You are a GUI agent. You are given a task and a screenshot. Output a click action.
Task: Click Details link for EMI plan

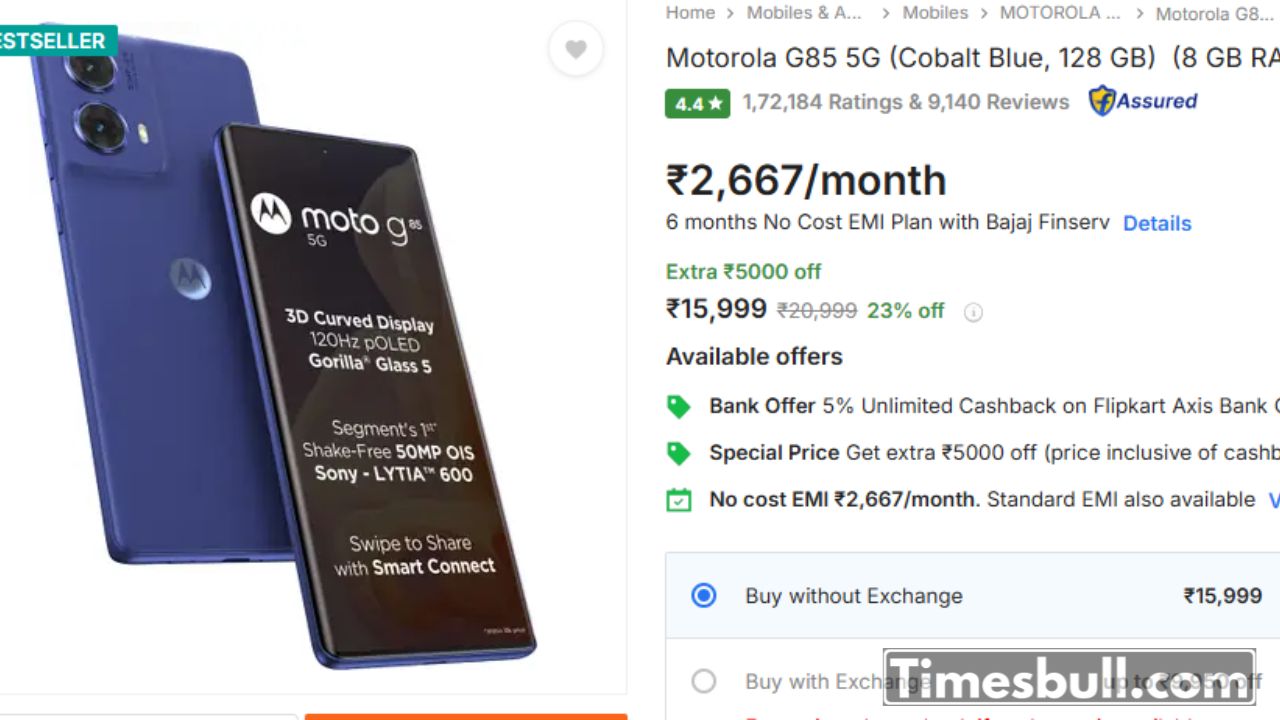[1157, 223]
